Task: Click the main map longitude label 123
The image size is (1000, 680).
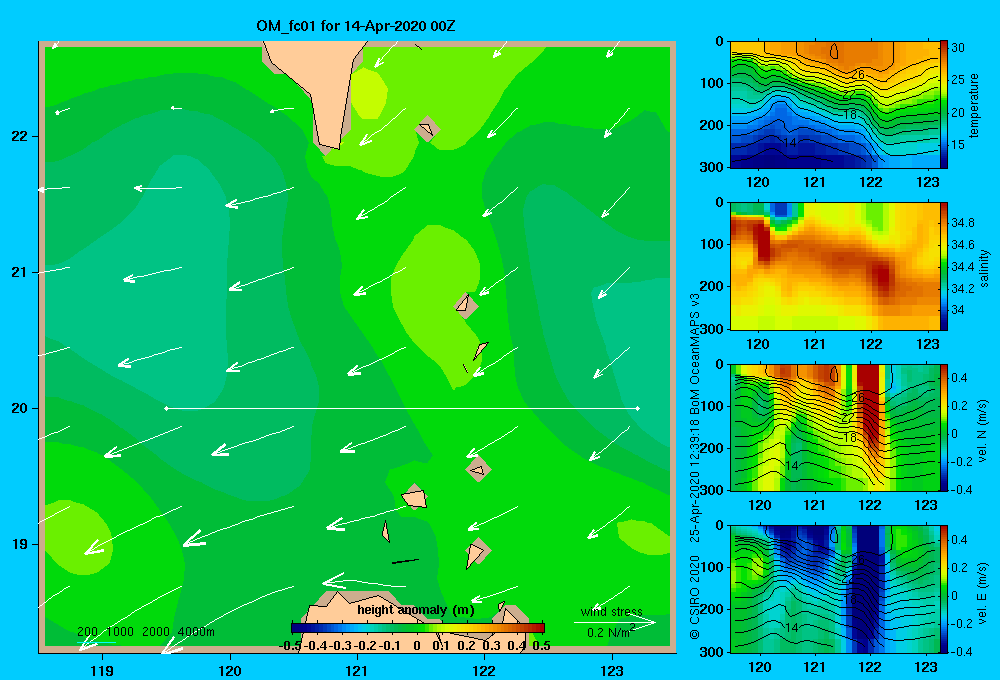Action: point(612,670)
